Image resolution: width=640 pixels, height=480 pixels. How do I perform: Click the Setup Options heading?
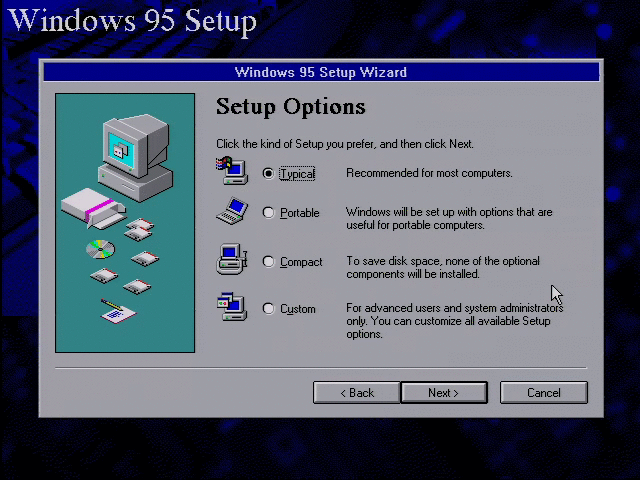[x=291, y=107]
